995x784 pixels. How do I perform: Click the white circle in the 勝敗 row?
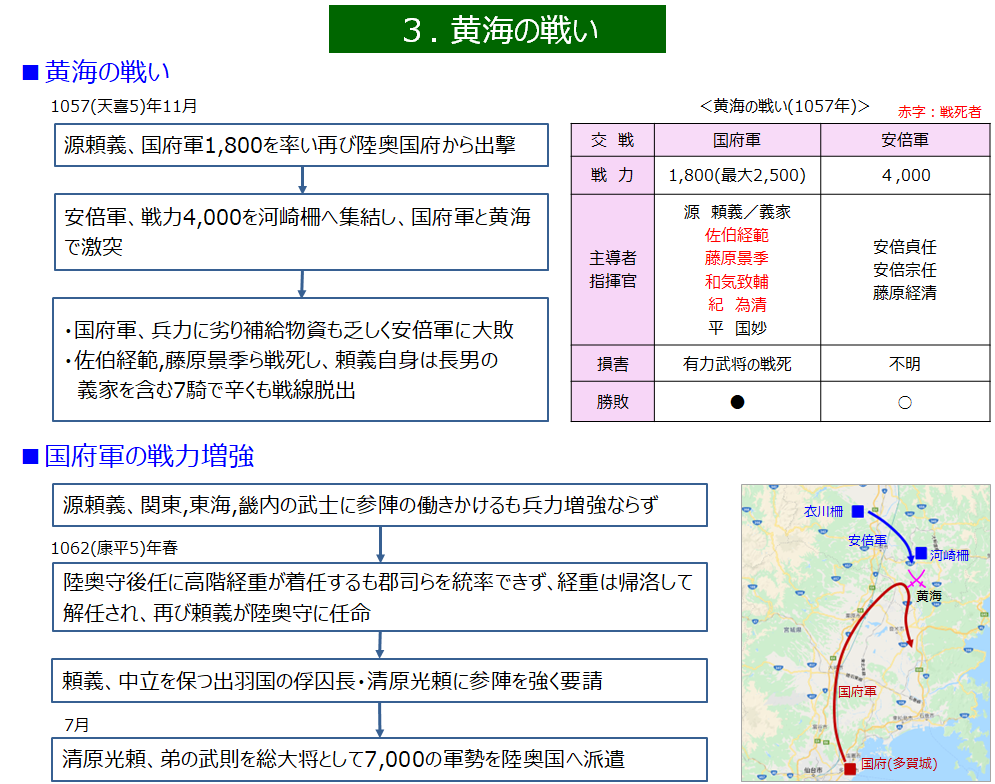click(904, 402)
